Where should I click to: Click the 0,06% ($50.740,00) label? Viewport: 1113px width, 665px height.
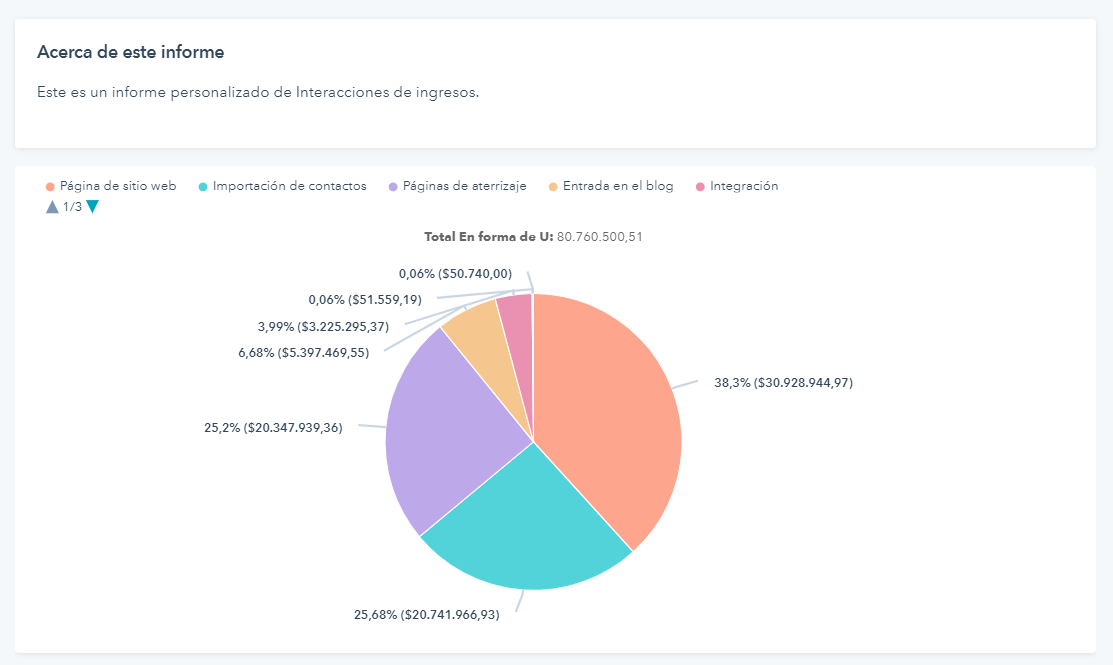click(455, 273)
